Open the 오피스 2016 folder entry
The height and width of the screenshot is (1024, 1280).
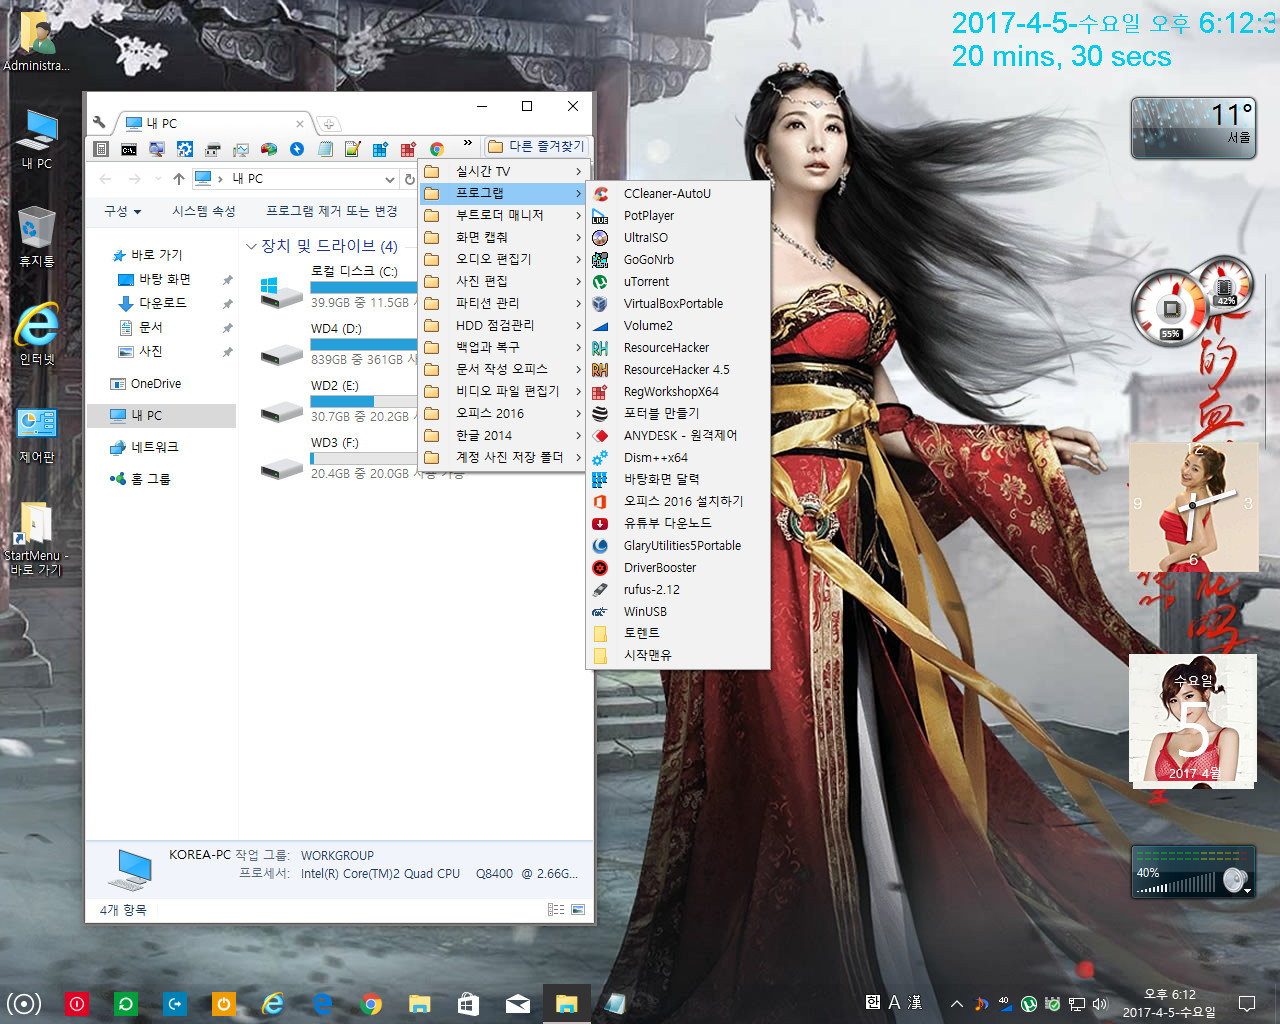504,414
